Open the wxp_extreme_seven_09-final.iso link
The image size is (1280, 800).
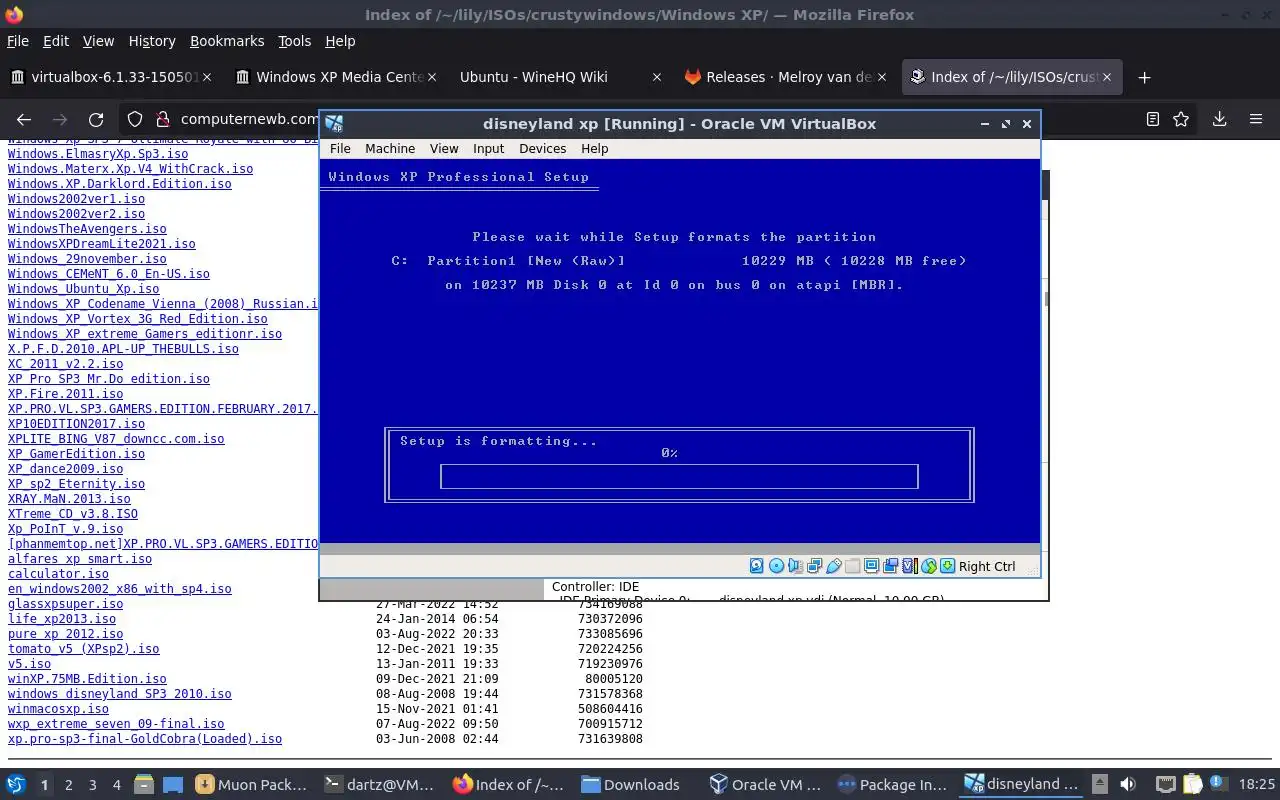116,724
